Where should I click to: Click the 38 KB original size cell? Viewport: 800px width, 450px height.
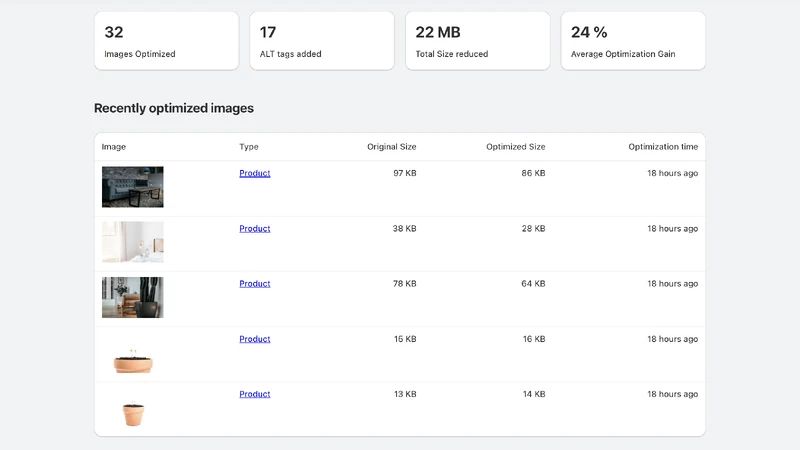[x=405, y=229]
